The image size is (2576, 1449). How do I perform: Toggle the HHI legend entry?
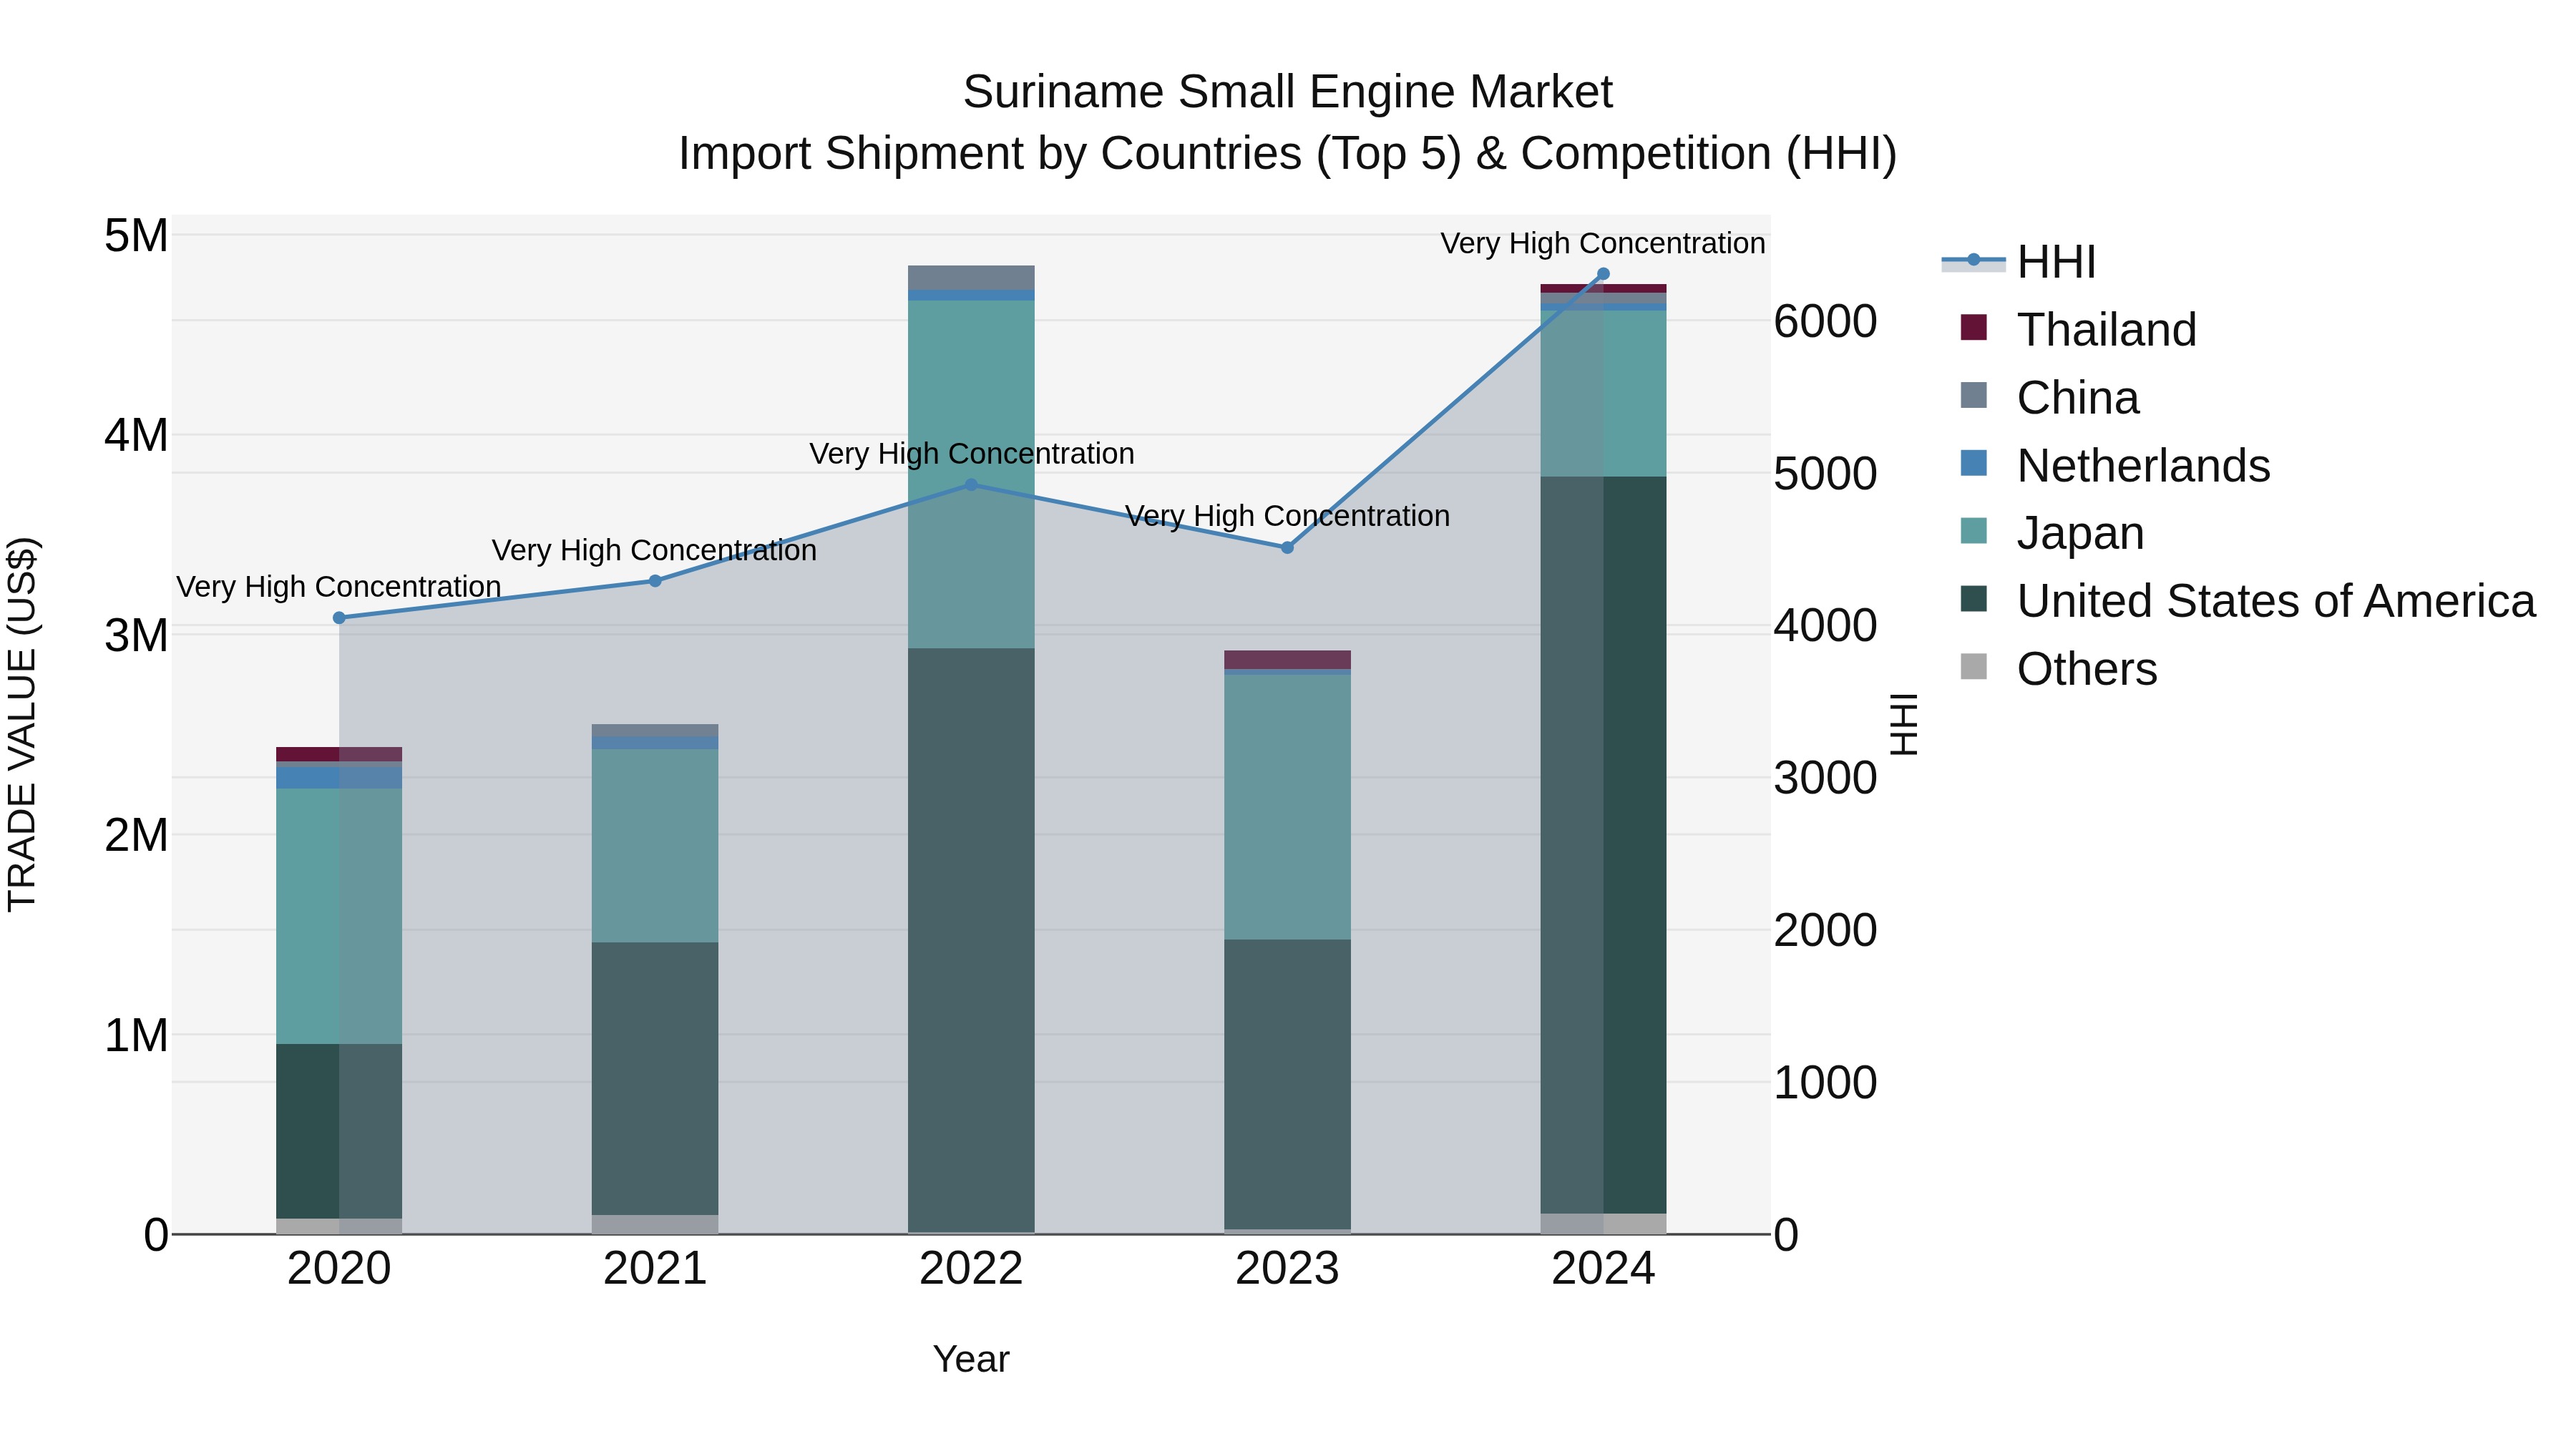[2018, 262]
